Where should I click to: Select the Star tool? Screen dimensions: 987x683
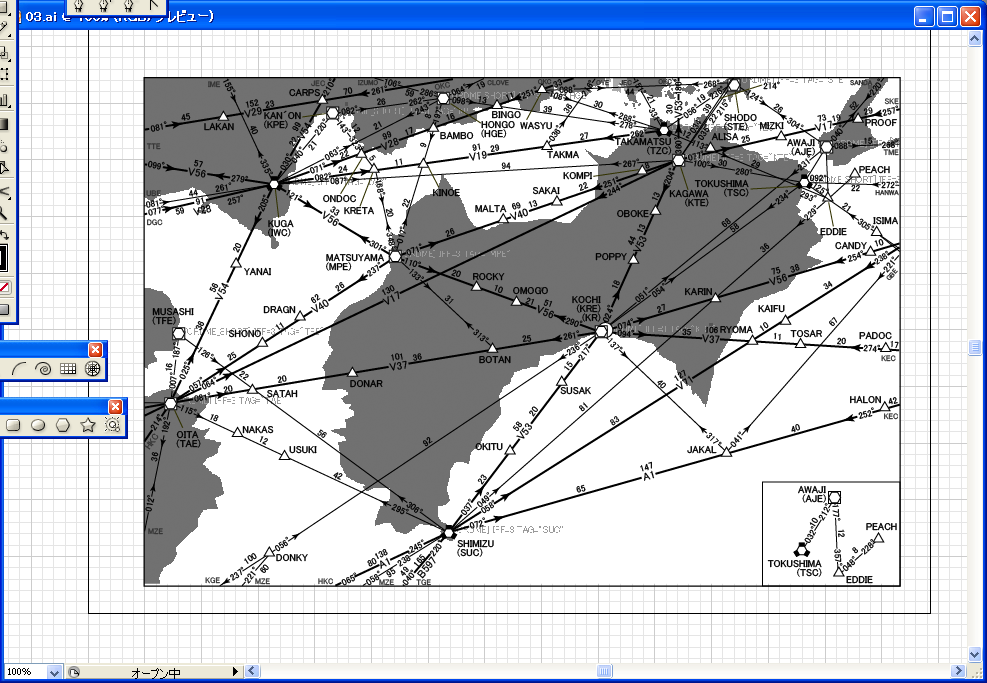tap(87, 426)
